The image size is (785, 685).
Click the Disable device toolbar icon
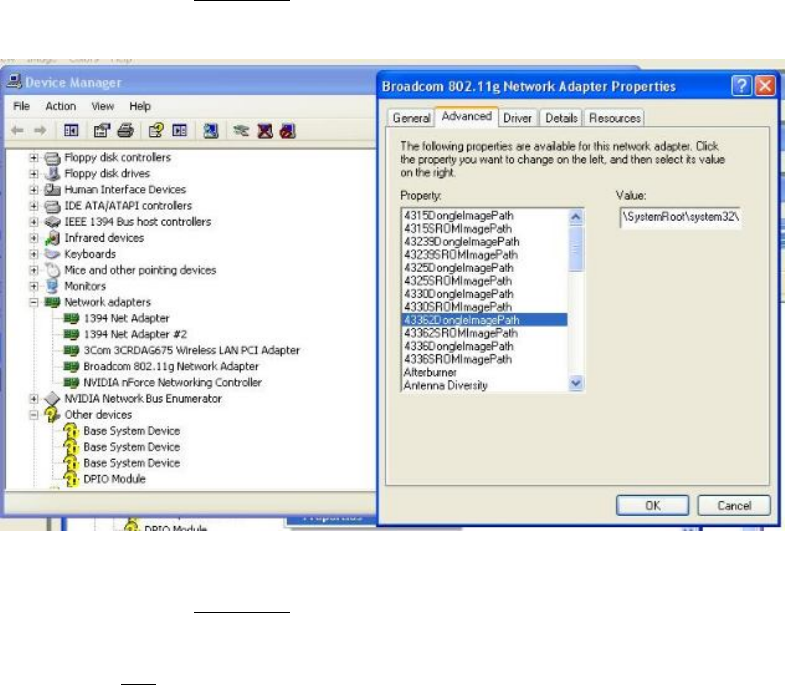pos(288,131)
